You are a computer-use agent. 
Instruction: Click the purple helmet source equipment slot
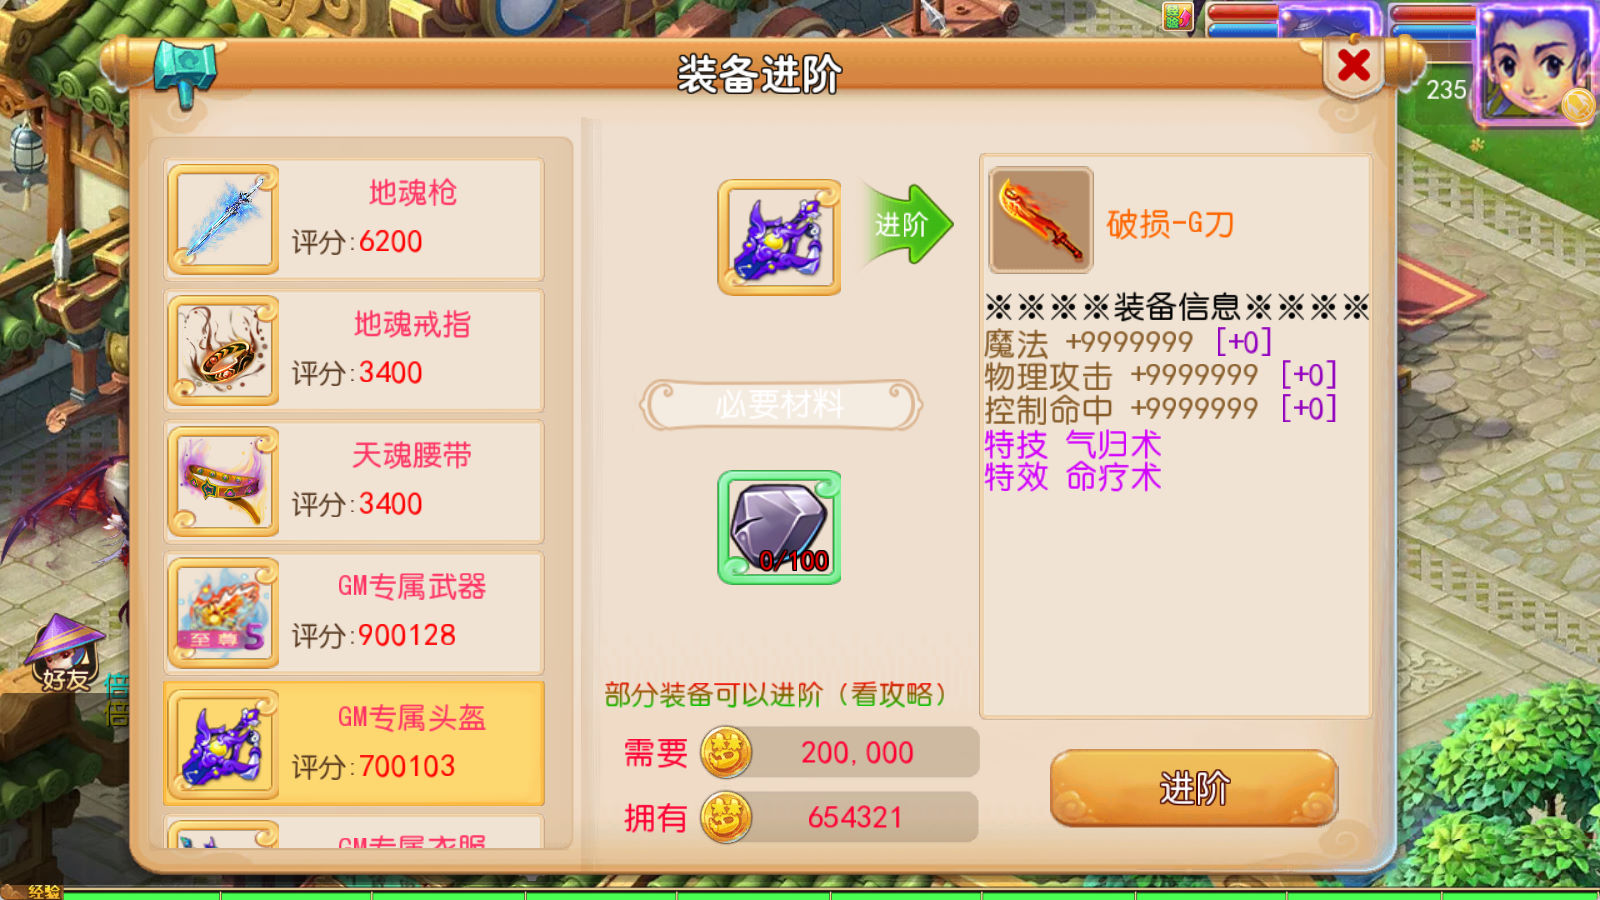pos(779,237)
